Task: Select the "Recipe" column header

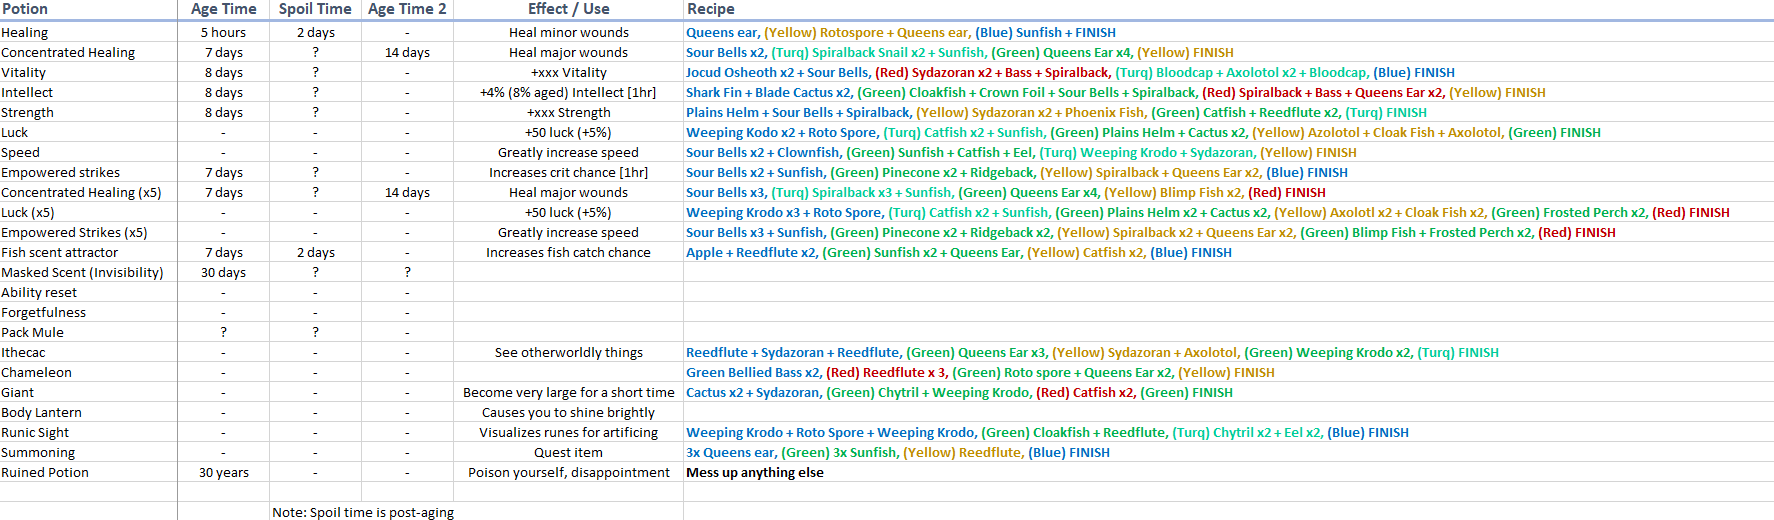Action: (711, 9)
